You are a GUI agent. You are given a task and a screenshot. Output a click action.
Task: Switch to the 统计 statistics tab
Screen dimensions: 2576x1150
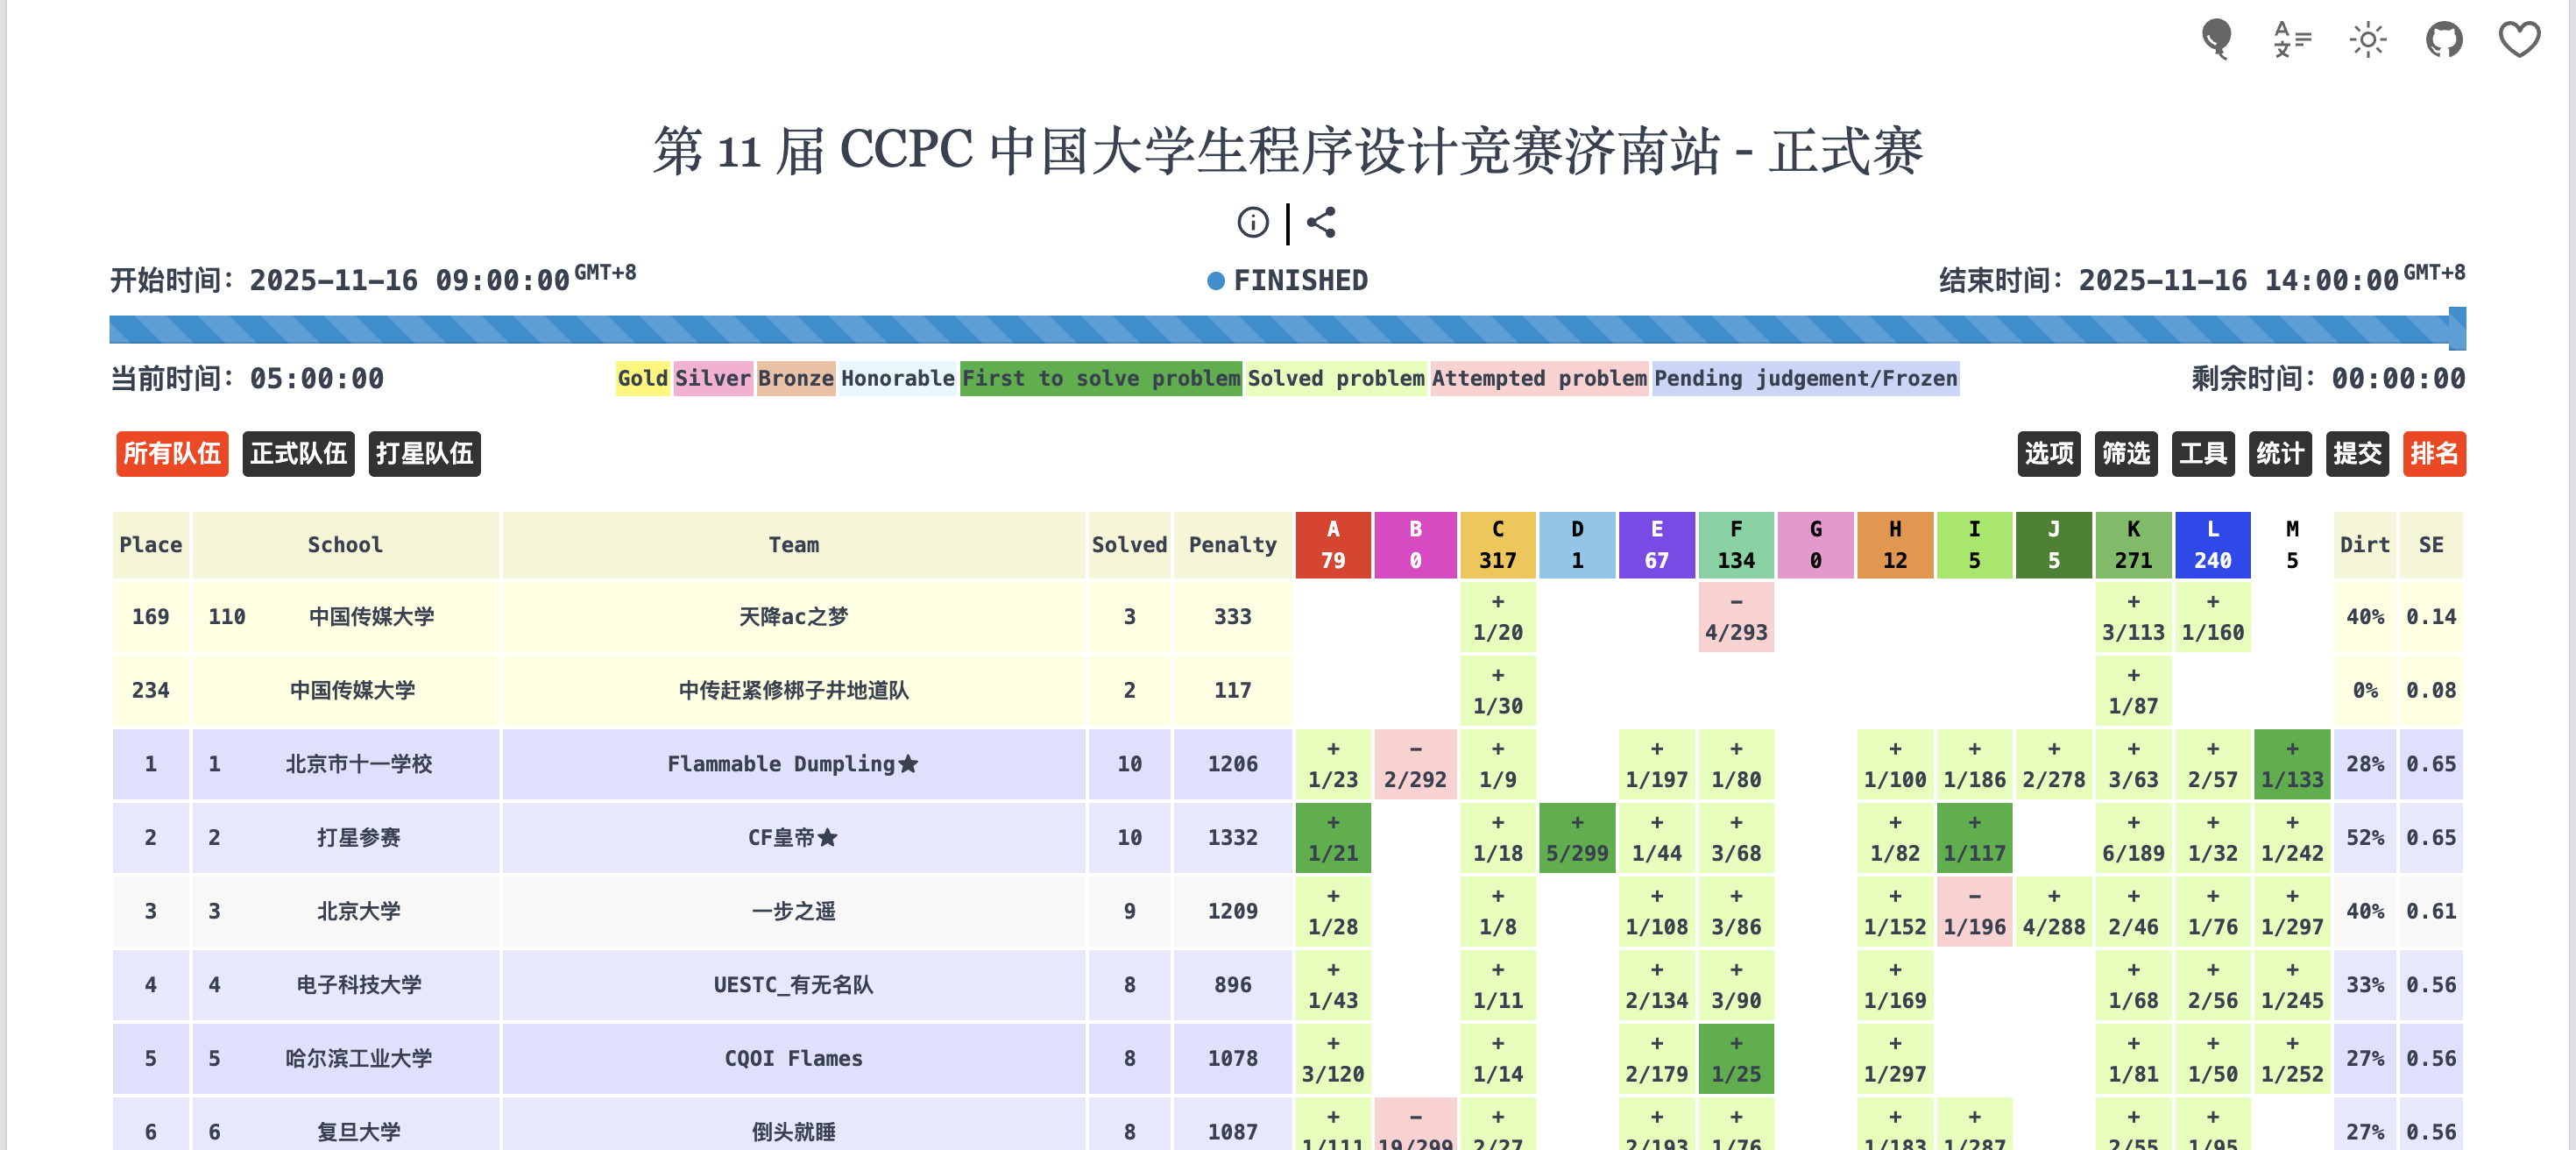point(2279,454)
